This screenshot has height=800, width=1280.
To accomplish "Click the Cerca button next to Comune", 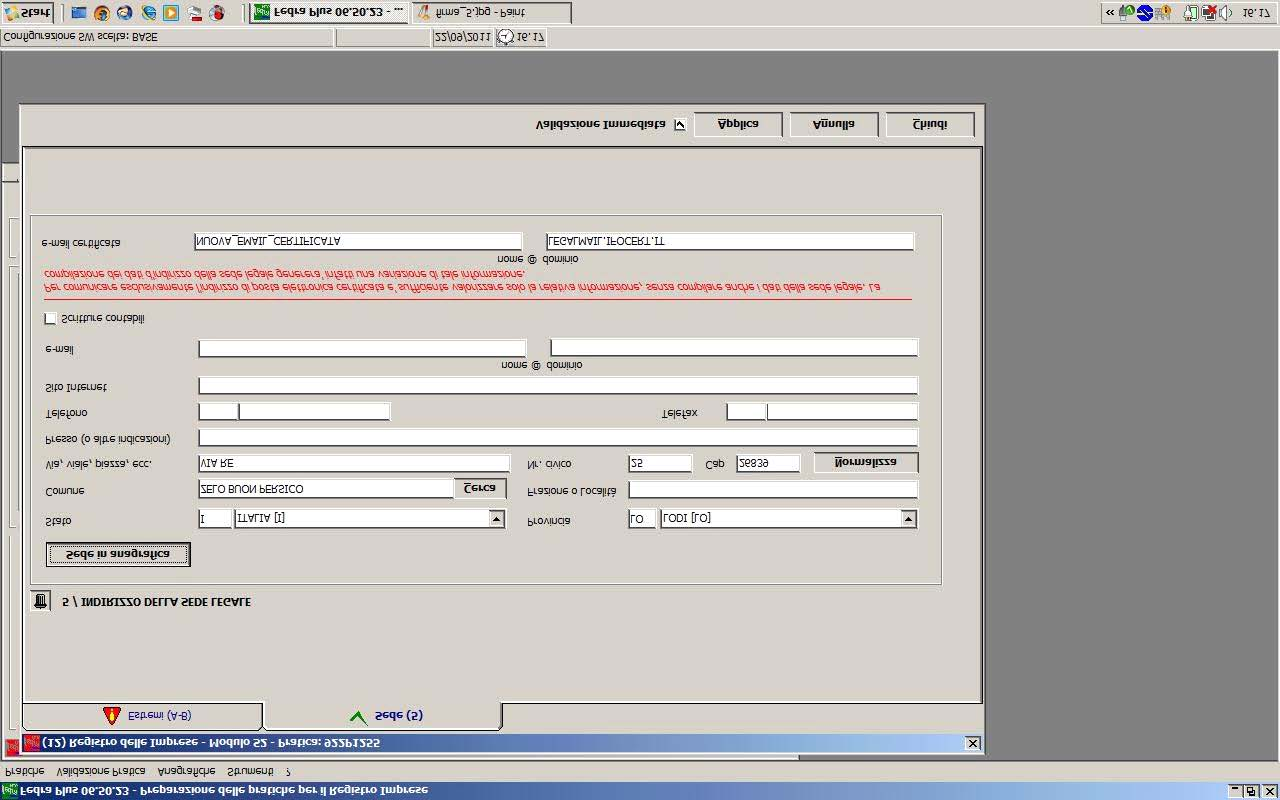I will (x=480, y=488).
